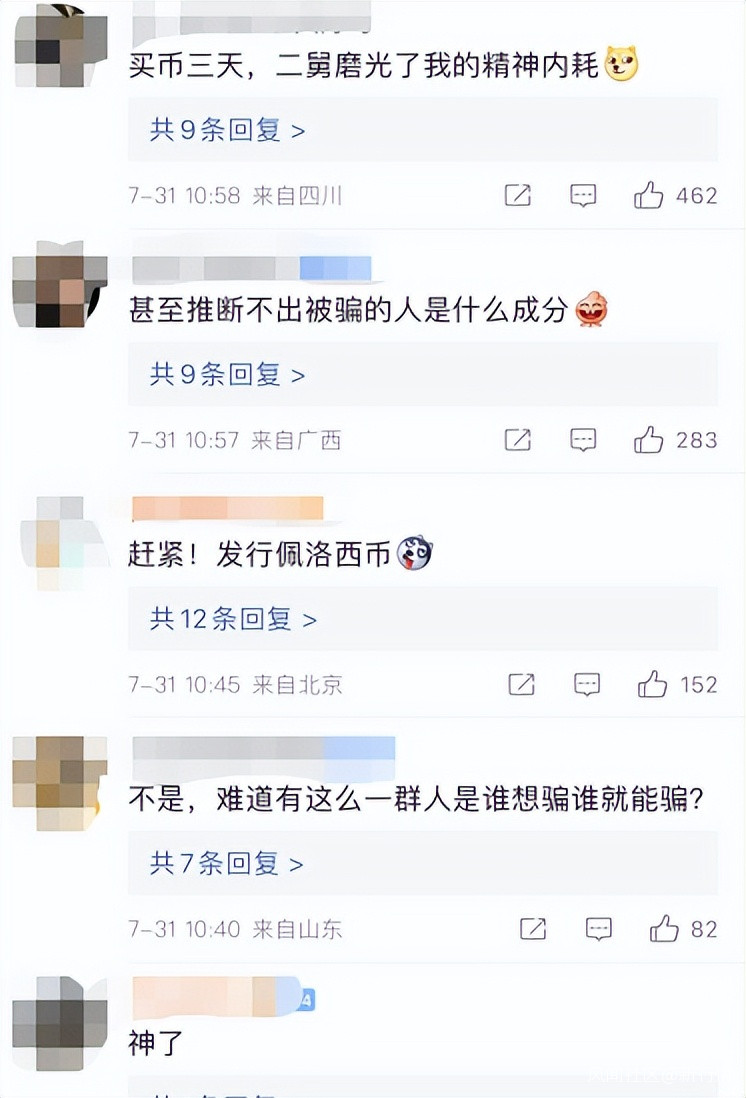746x1098 pixels.
Task: Share the comment from 四川
Action: (518, 195)
